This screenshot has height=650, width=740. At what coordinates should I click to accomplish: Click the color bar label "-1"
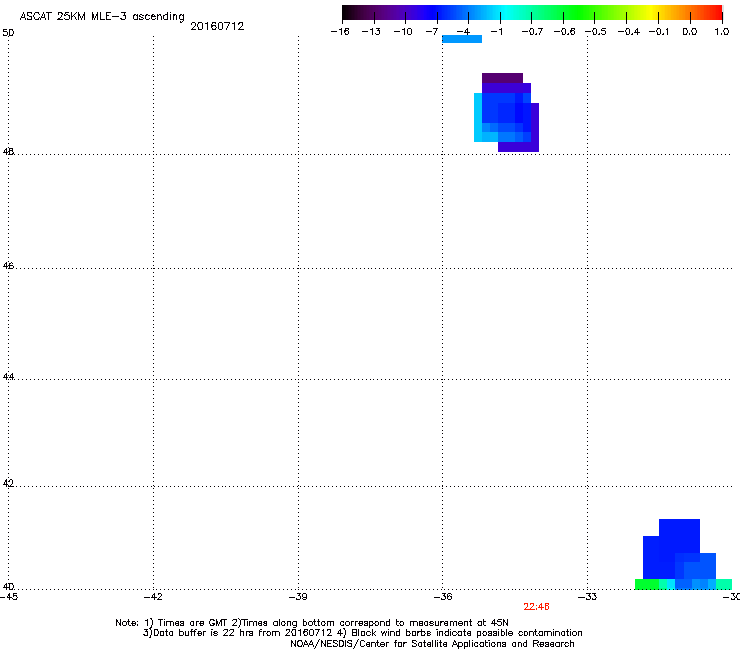click(x=496, y=32)
